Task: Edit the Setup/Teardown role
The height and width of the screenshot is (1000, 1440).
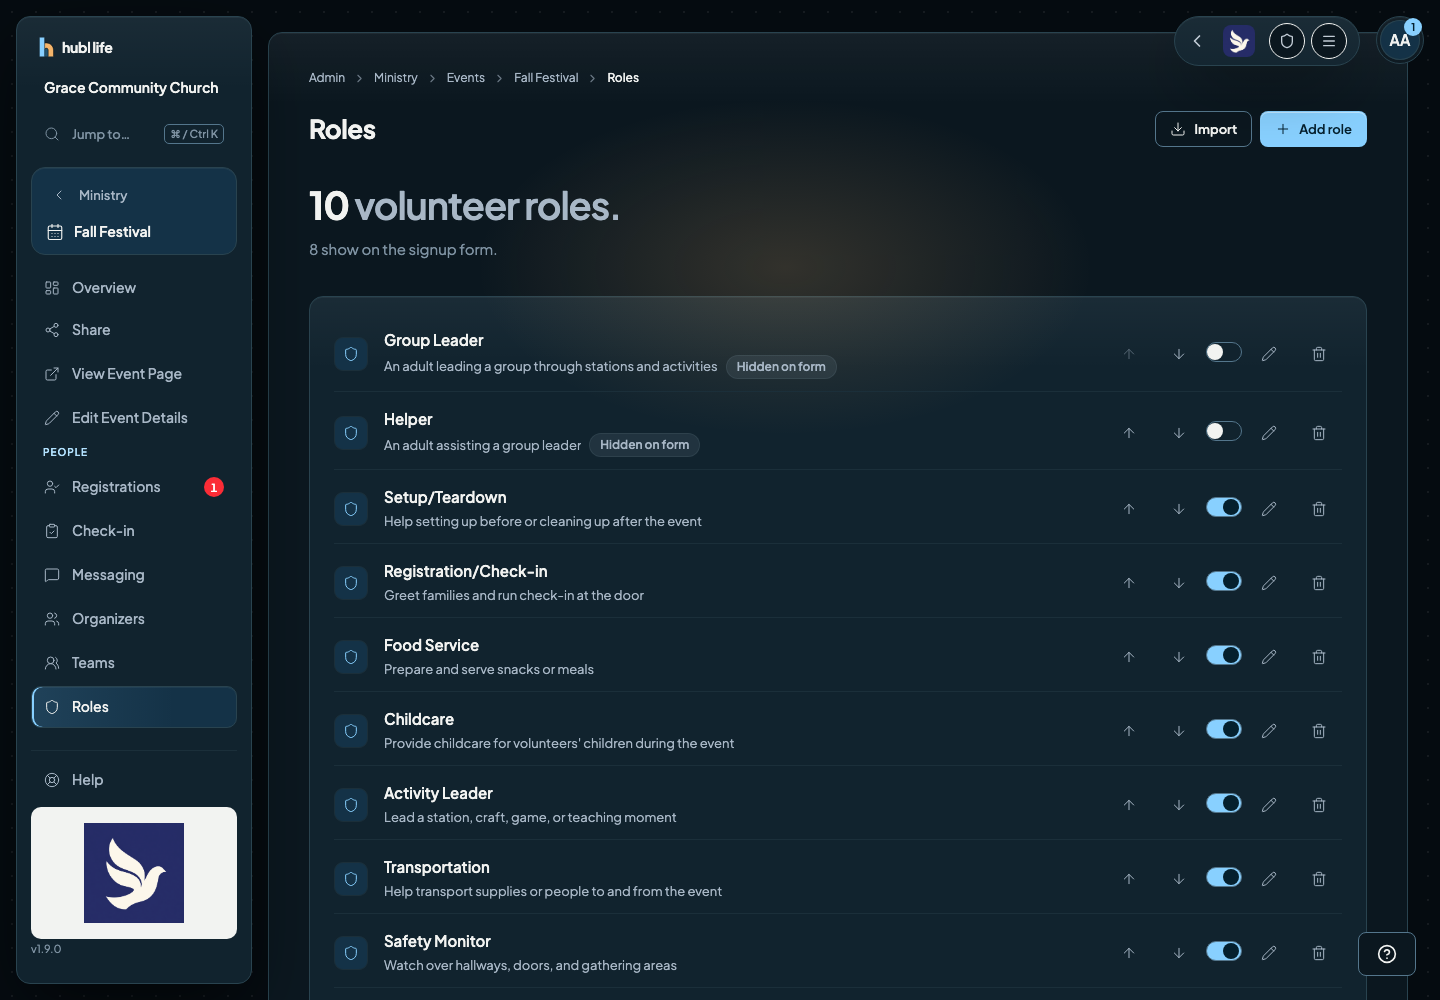Action: pyautogui.click(x=1269, y=509)
